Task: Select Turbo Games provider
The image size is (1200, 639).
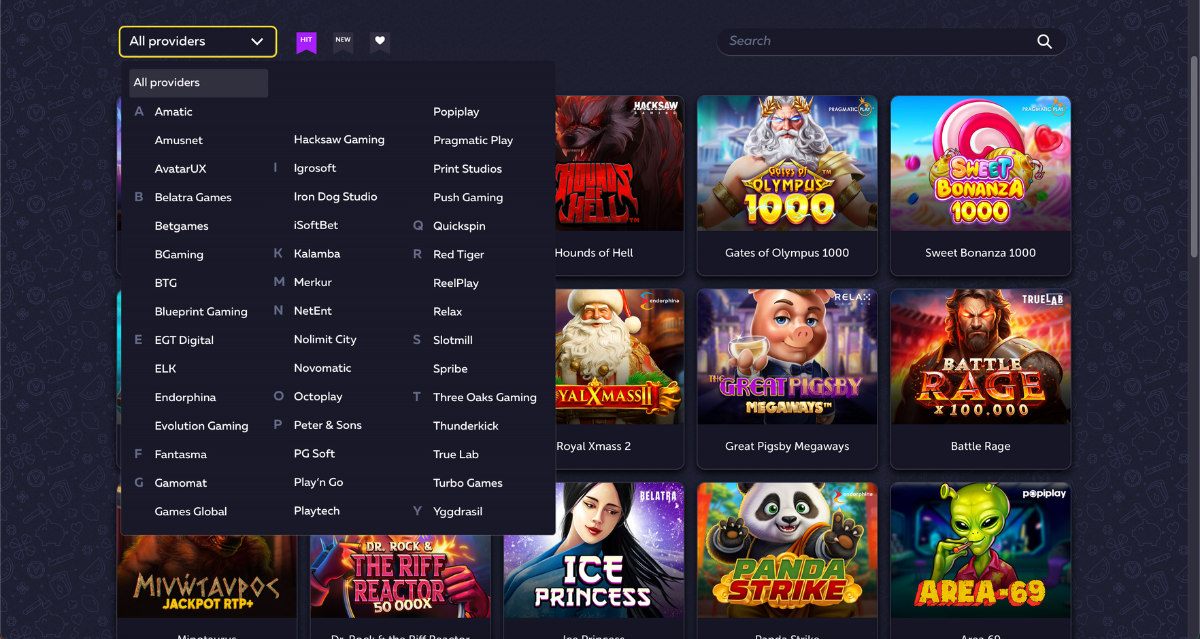Action: click(468, 483)
